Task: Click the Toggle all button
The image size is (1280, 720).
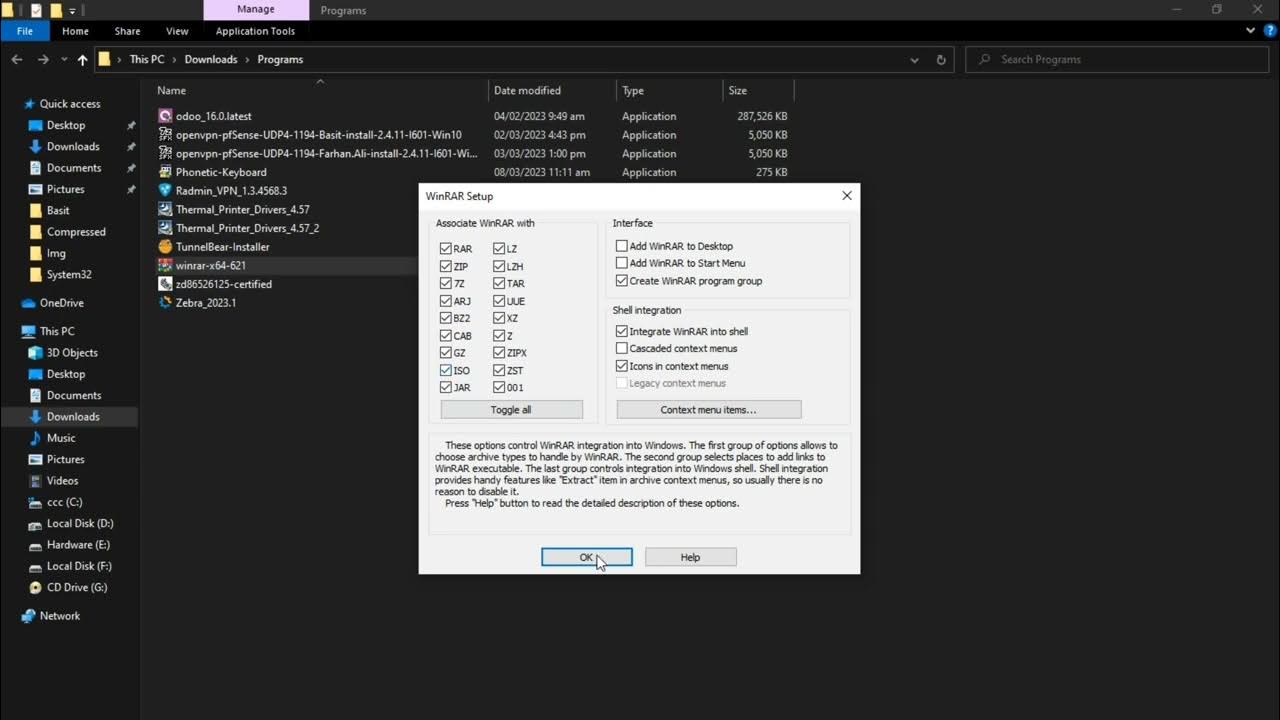Action: click(x=511, y=410)
